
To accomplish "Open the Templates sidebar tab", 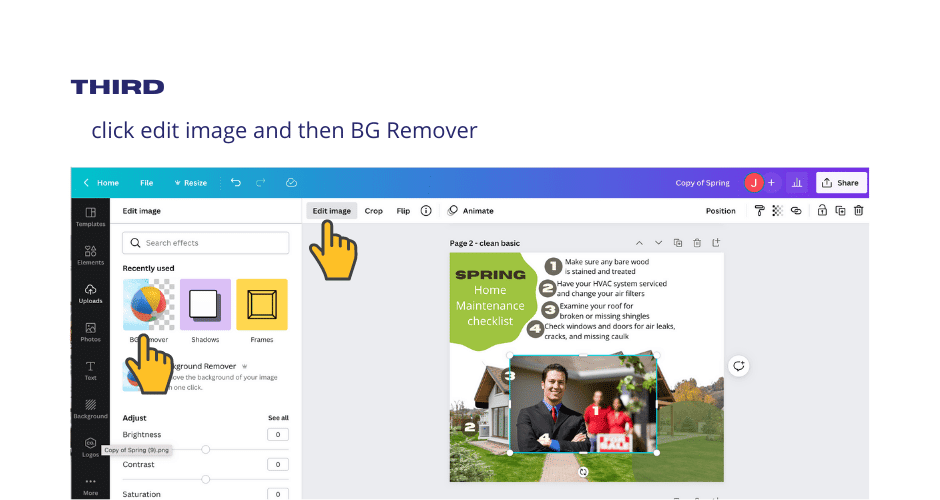I will point(91,217).
